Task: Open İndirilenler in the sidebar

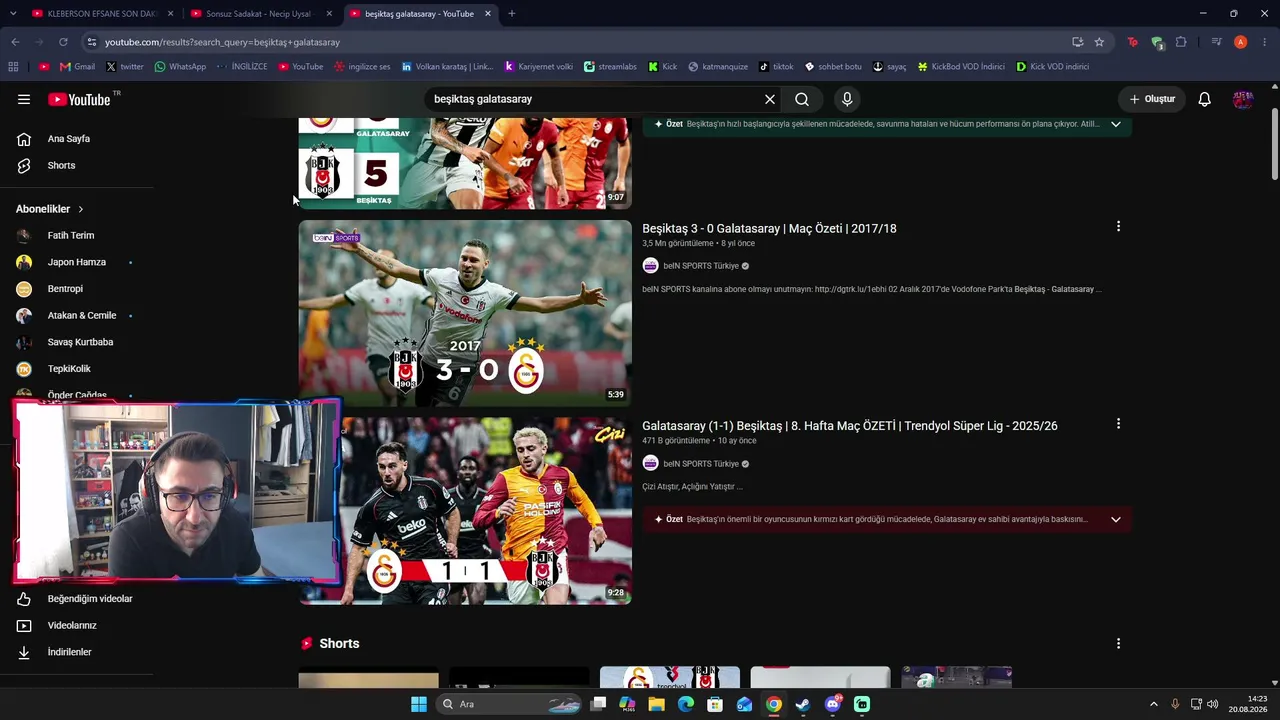Action: 70,652
